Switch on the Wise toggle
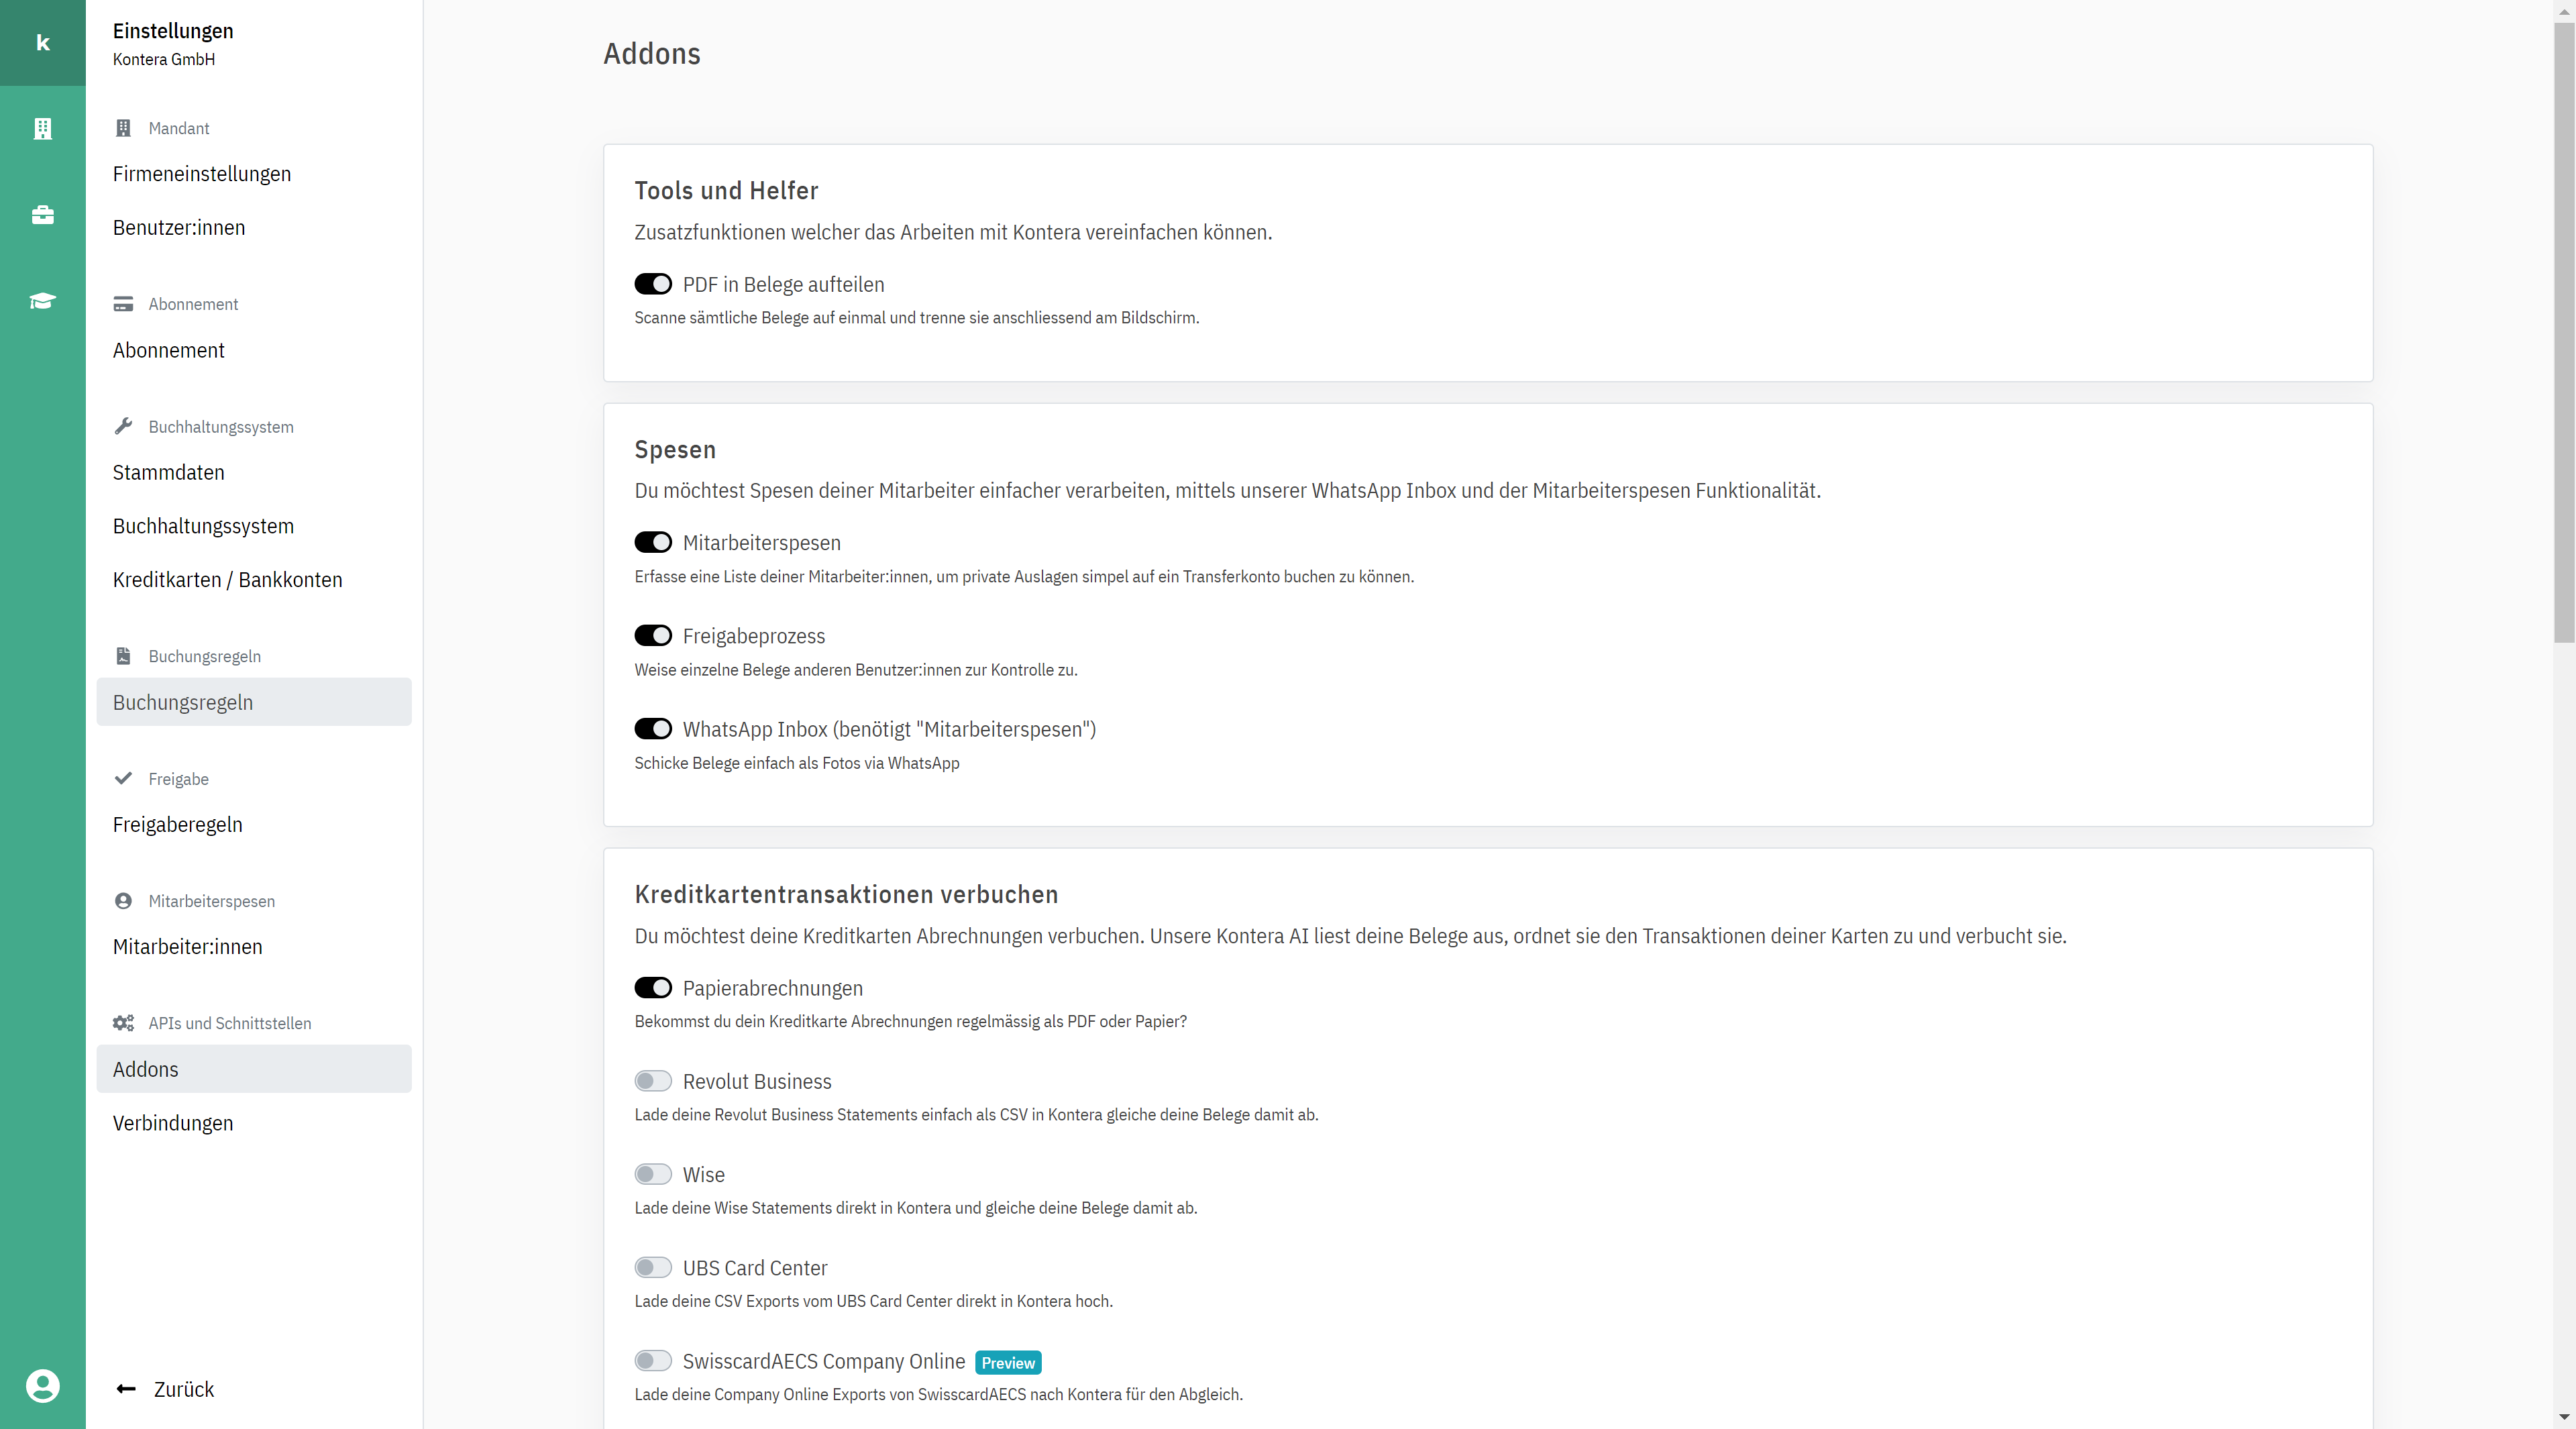2576x1429 pixels. tap(653, 1174)
